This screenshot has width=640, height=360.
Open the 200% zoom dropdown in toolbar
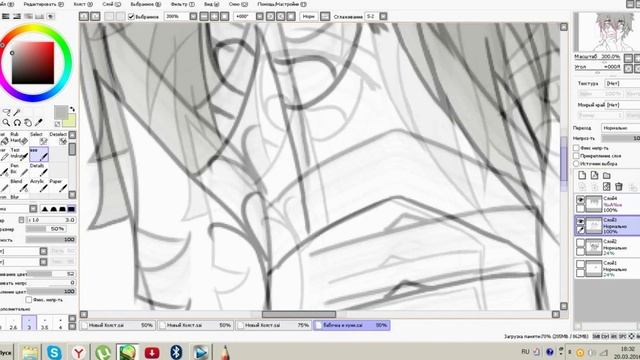(193, 16)
